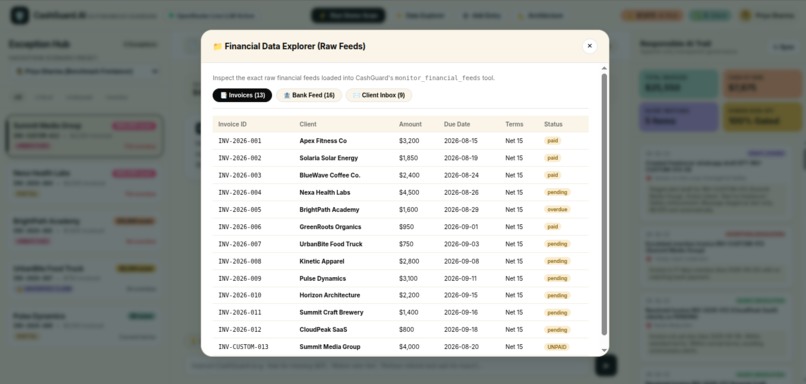Image resolution: width=806 pixels, height=384 pixels.
Task: Select client Horizon Architecture
Action: click(329, 295)
